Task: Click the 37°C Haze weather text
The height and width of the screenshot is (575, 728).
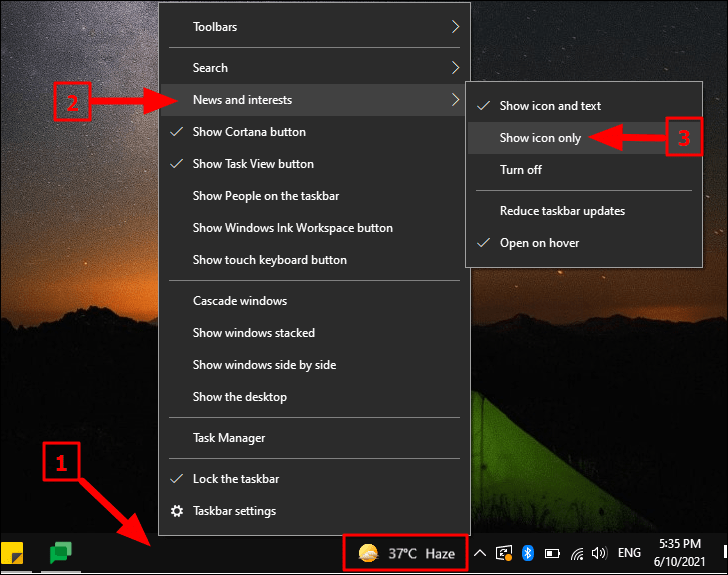Action: [421, 554]
